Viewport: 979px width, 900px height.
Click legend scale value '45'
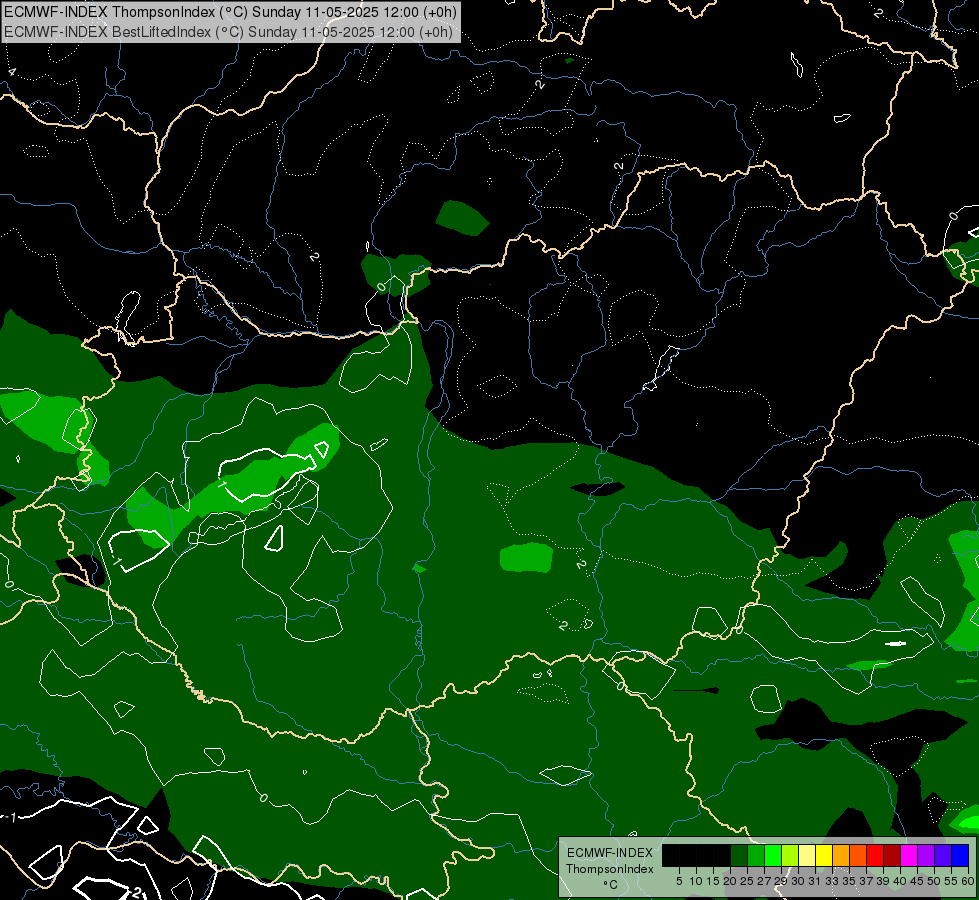[917, 881]
